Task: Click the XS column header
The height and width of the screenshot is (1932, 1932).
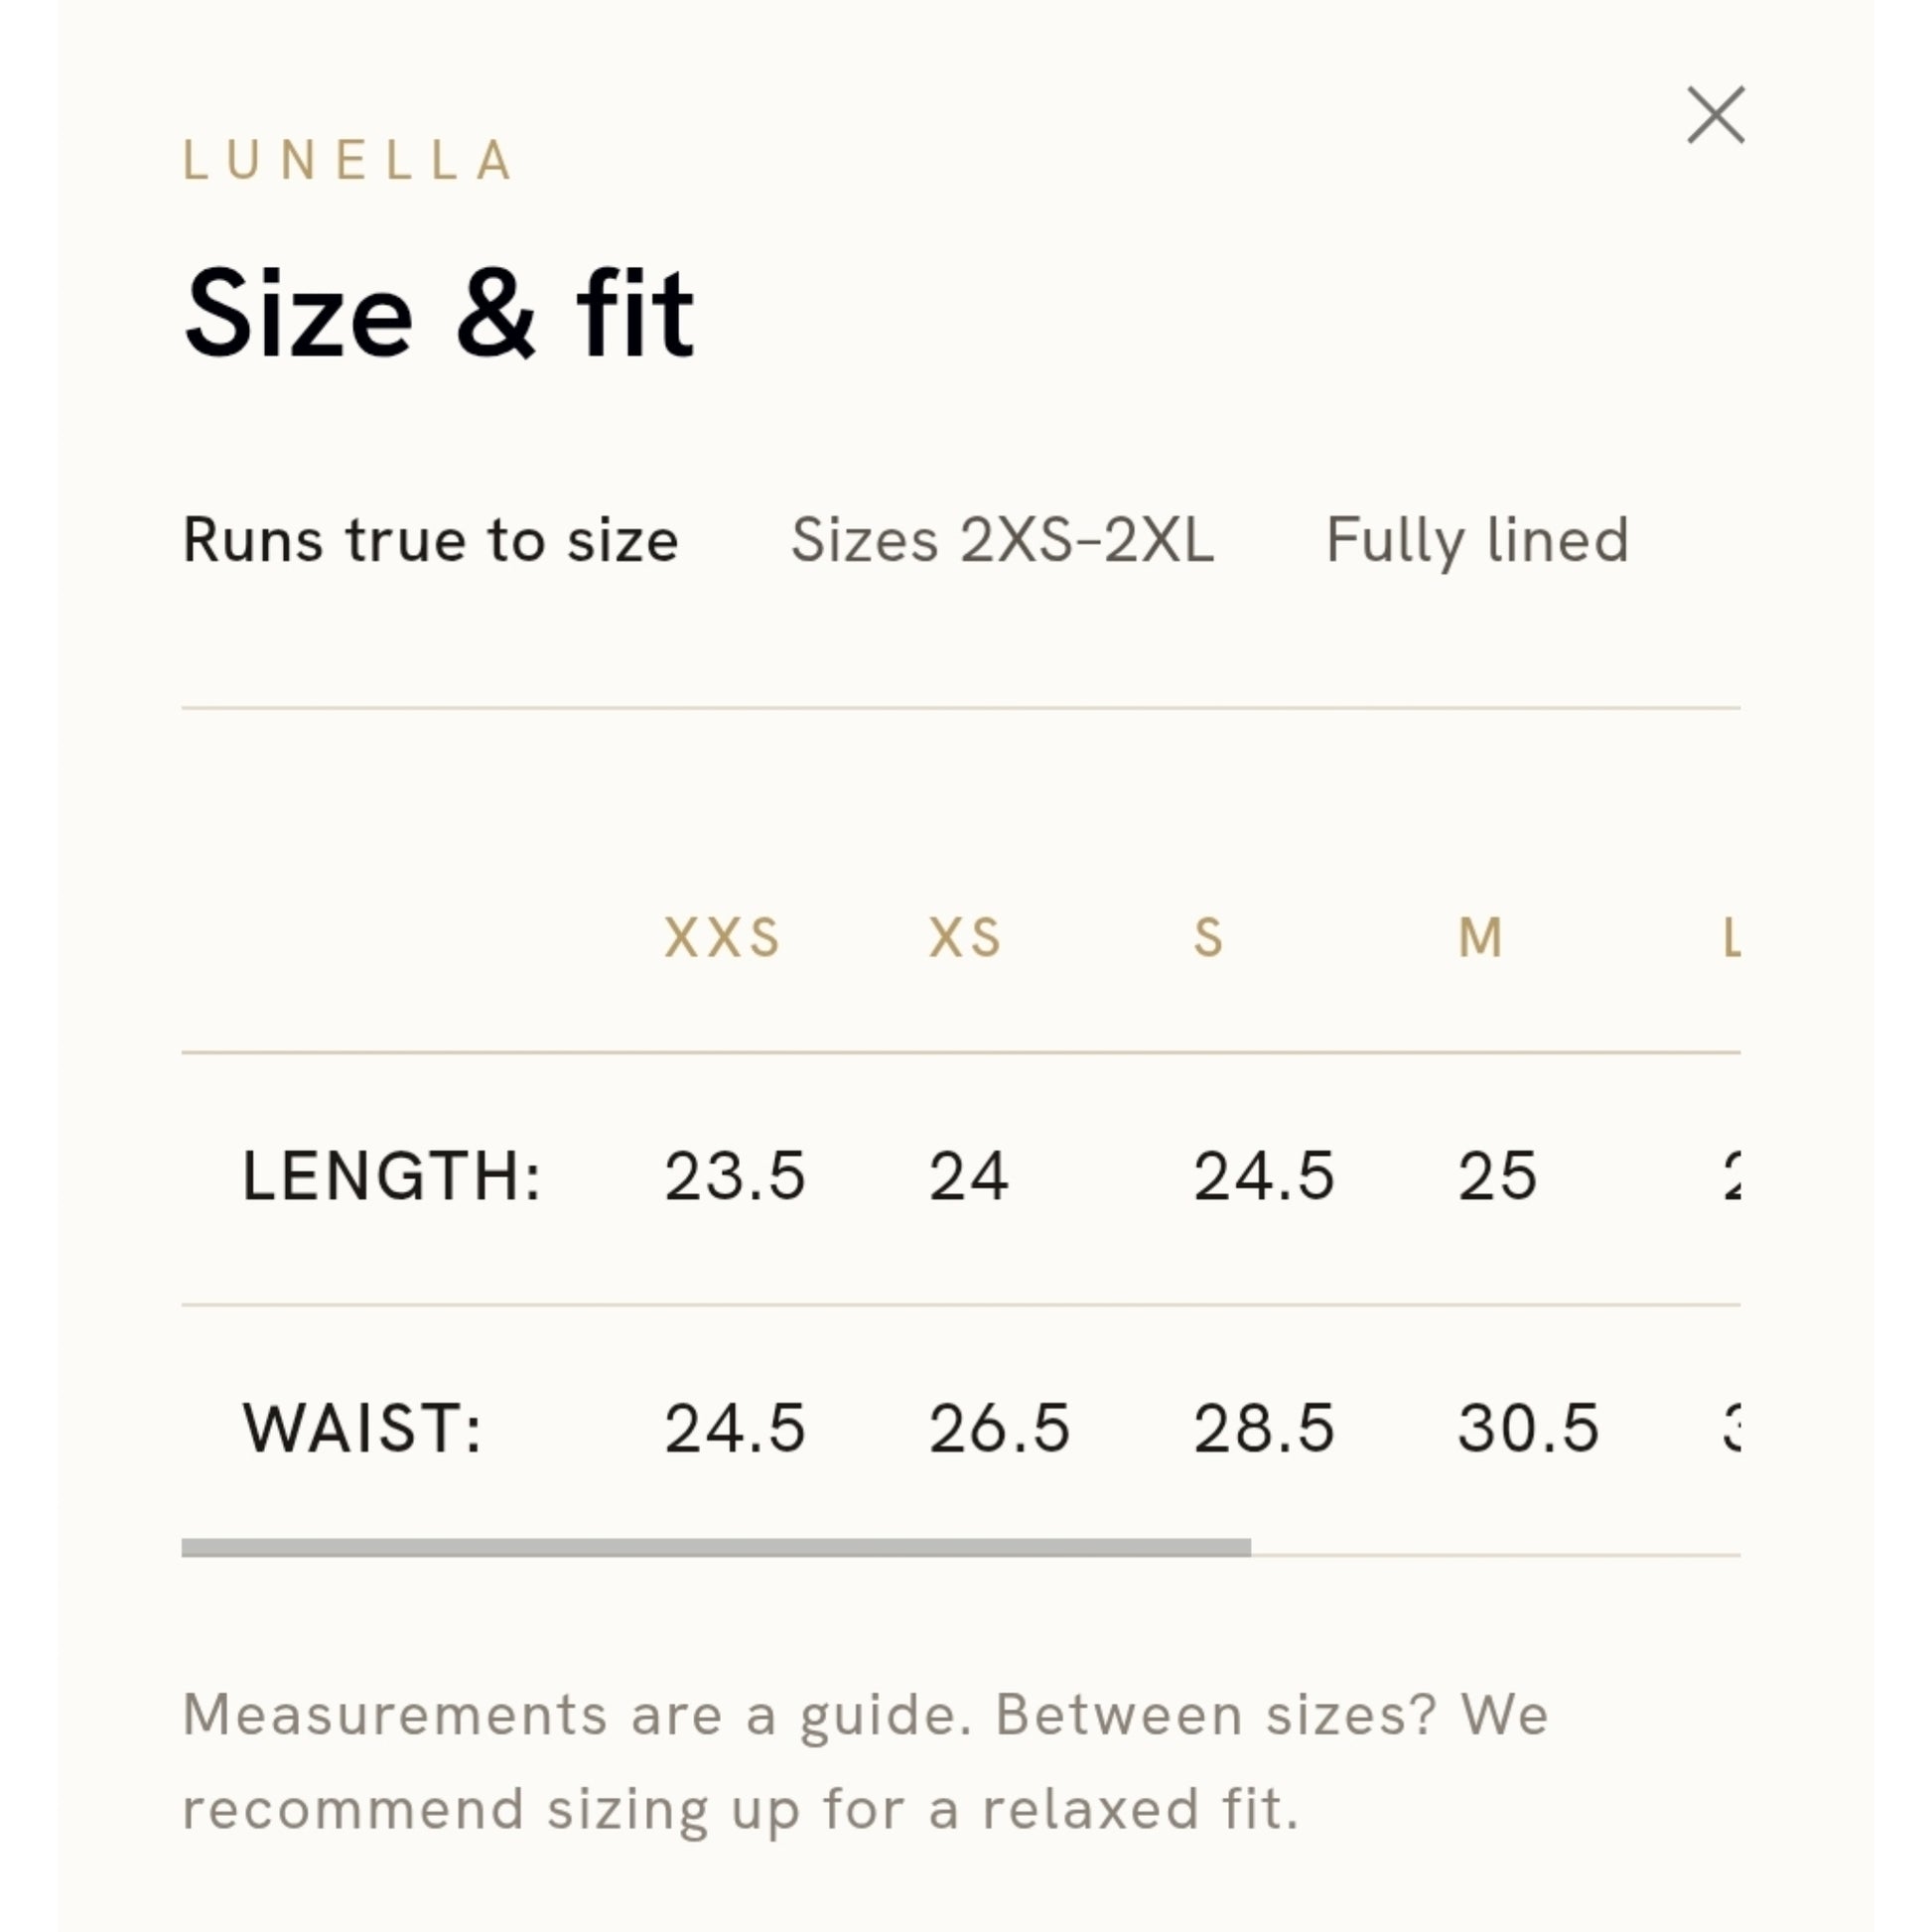Action: tap(964, 938)
